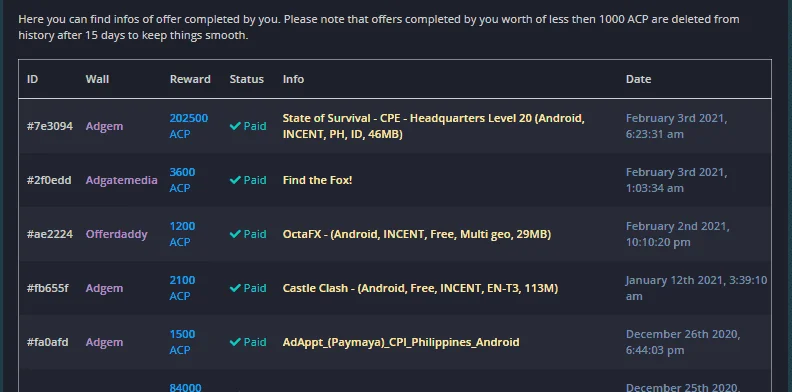Viewport: 792px width, 392px height.
Task: Select offer ID #ae2224
Action: pyautogui.click(x=50, y=234)
